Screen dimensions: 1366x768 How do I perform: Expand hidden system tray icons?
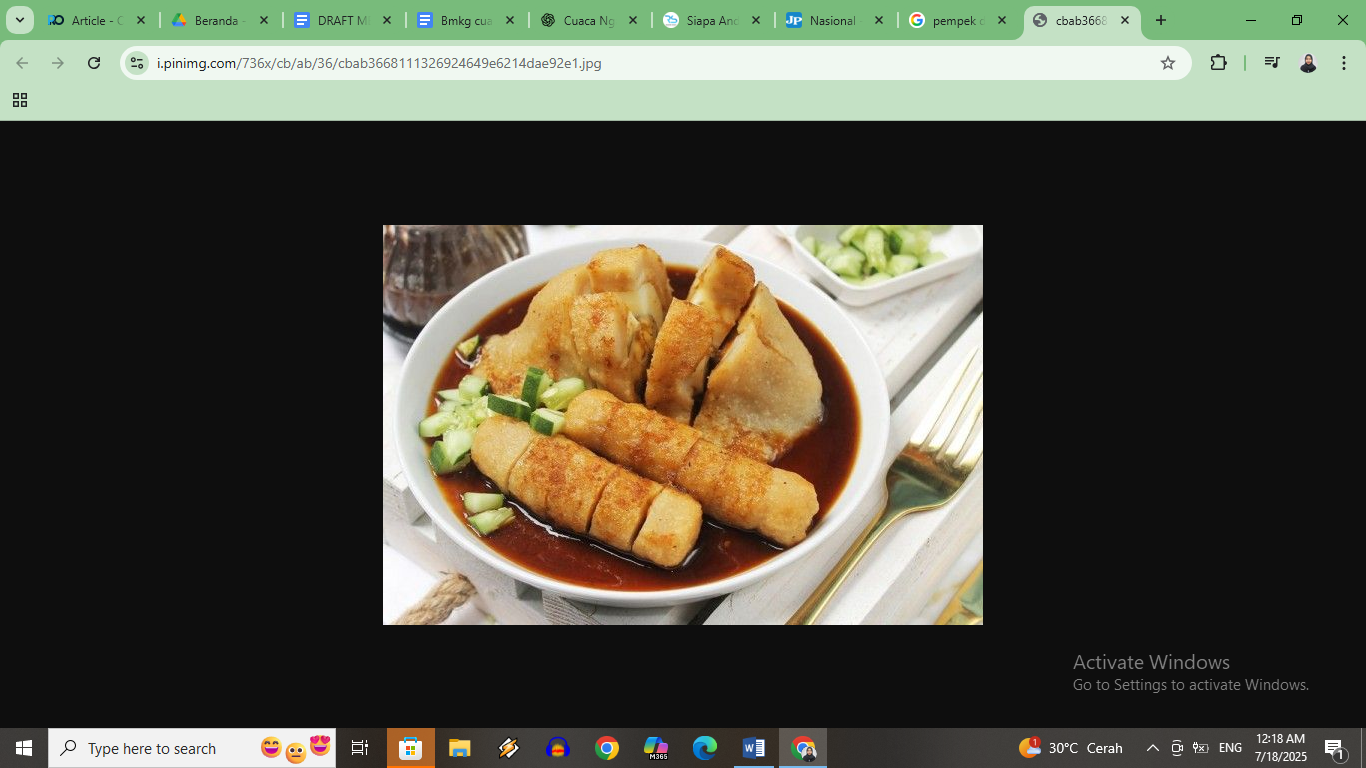[1152, 748]
